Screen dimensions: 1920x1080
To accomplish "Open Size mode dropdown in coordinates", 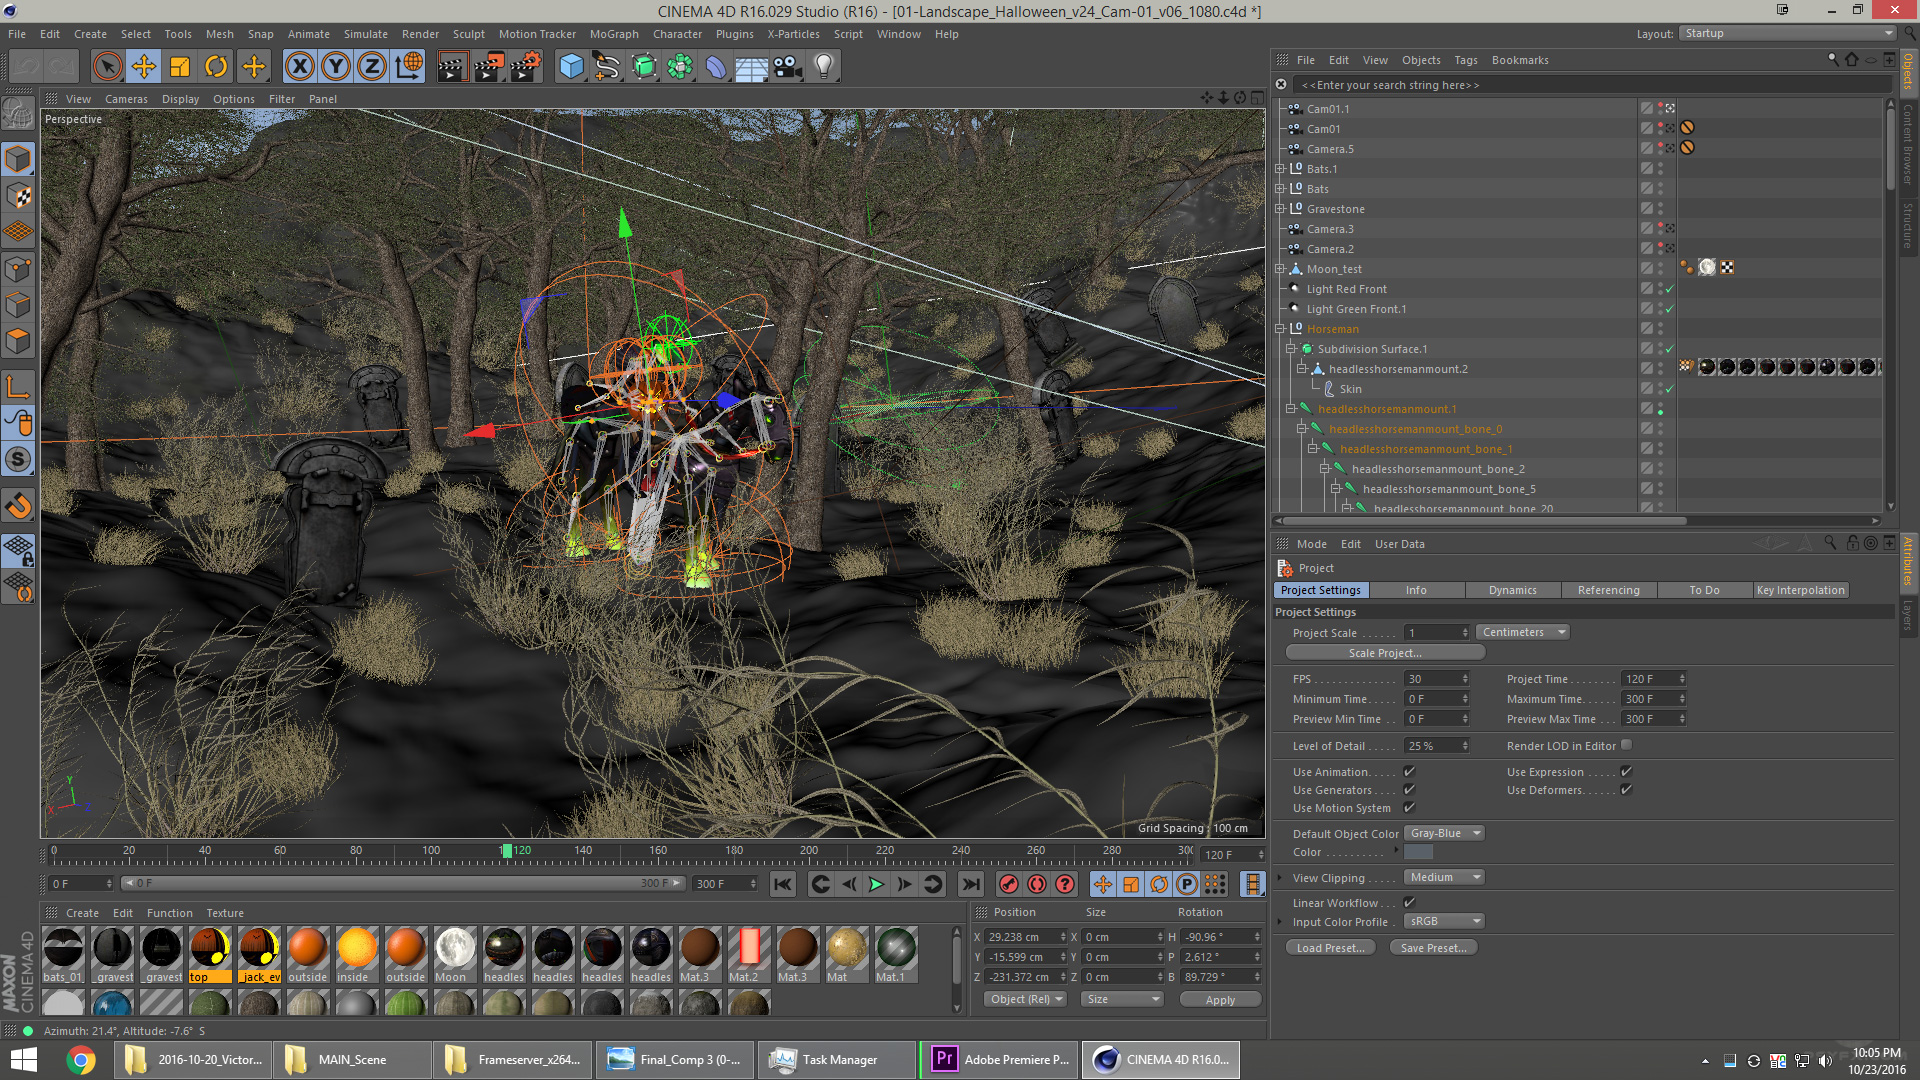I will point(1122,999).
